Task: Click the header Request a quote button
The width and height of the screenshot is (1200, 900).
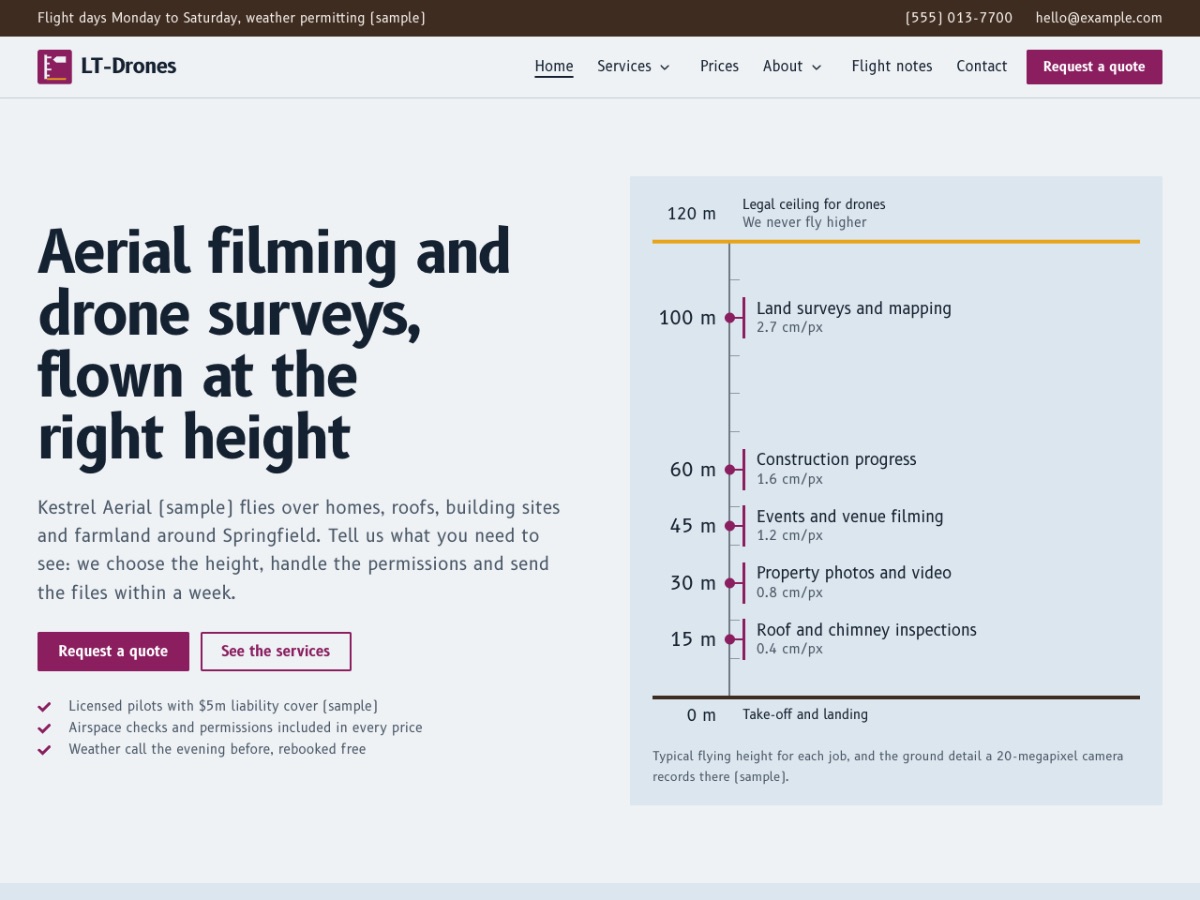Action: (x=1094, y=67)
